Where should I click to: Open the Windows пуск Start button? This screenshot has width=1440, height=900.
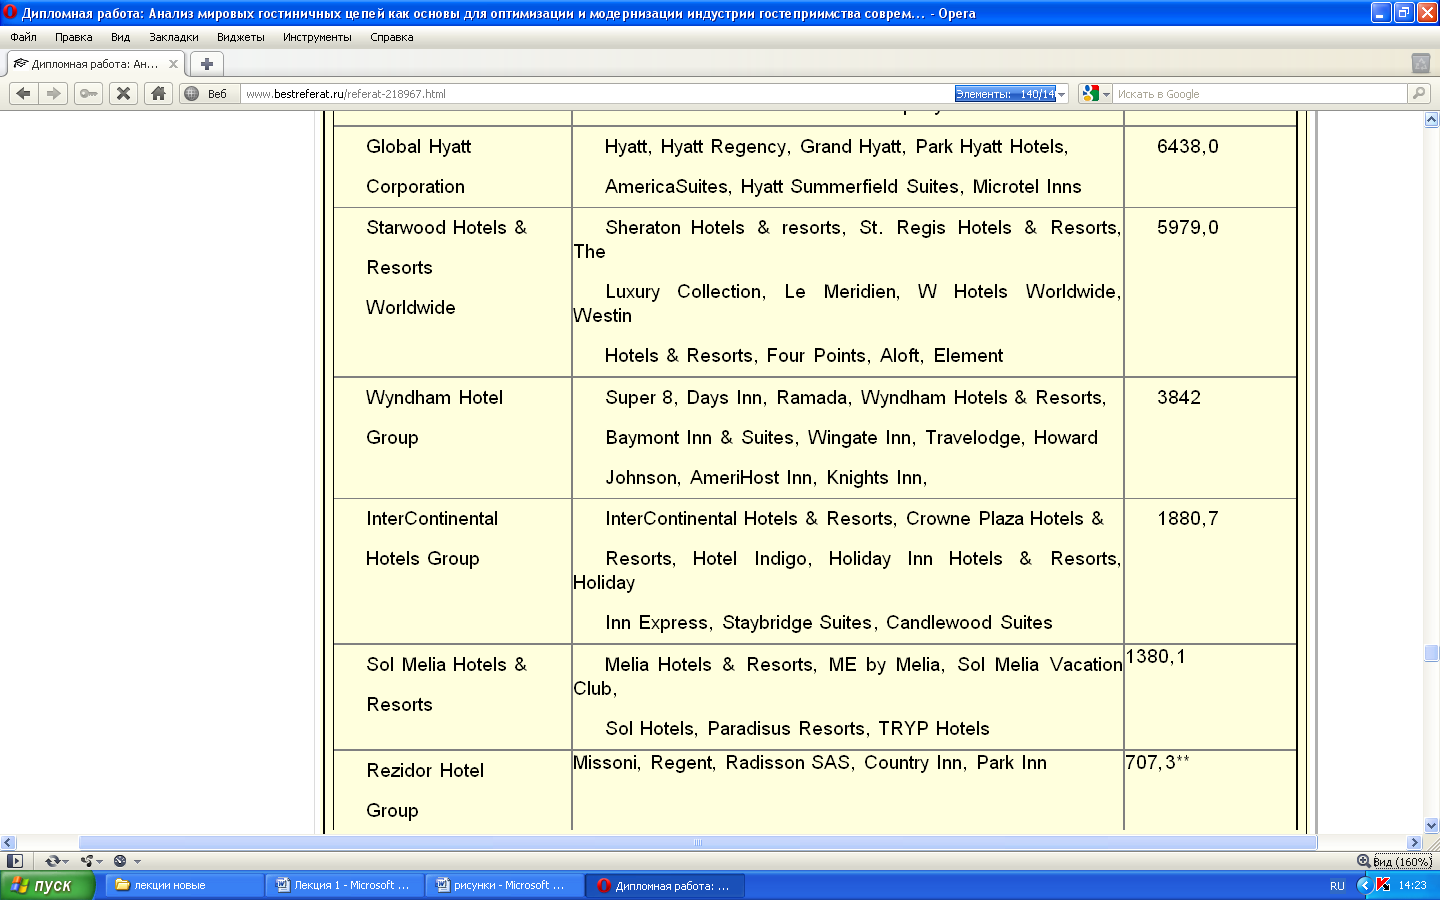(47, 885)
